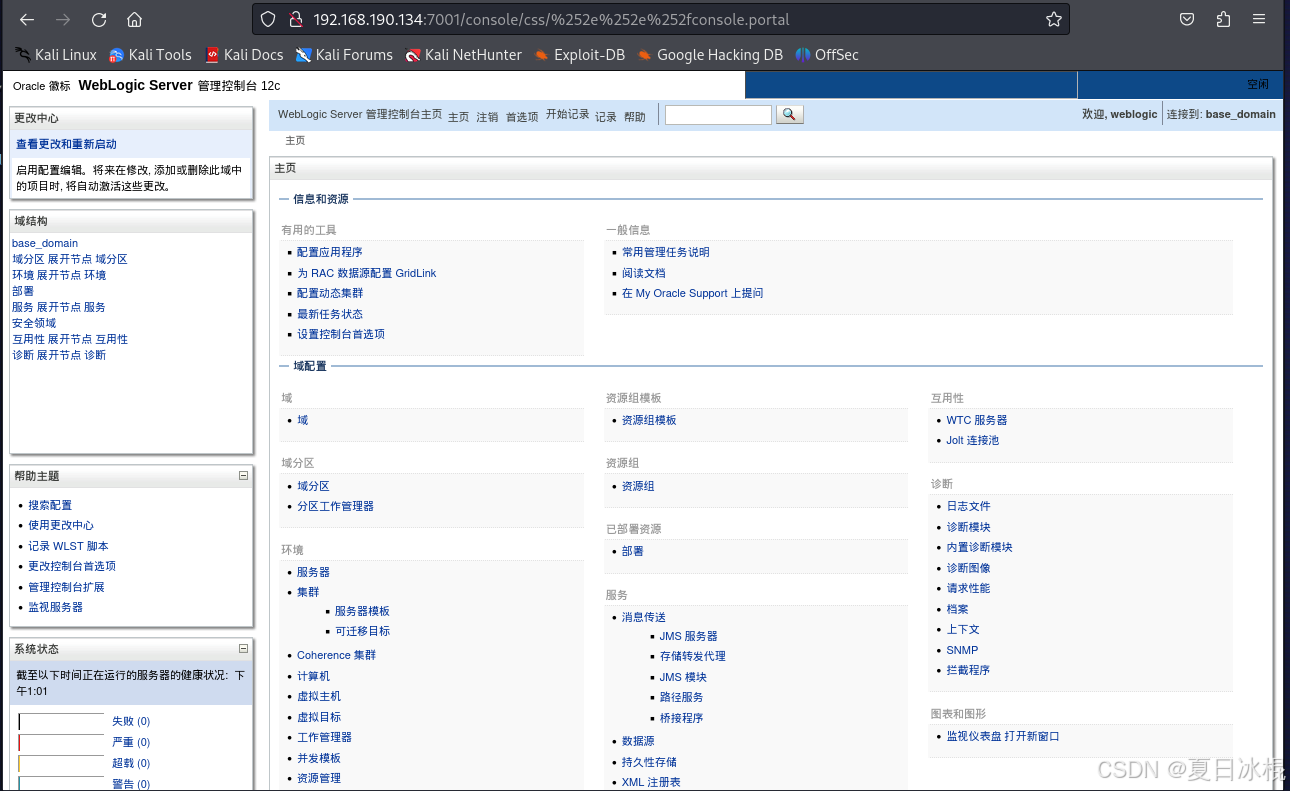The width and height of the screenshot is (1290, 791).
Task: Open the 资源组模板 link
Action: coord(649,420)
